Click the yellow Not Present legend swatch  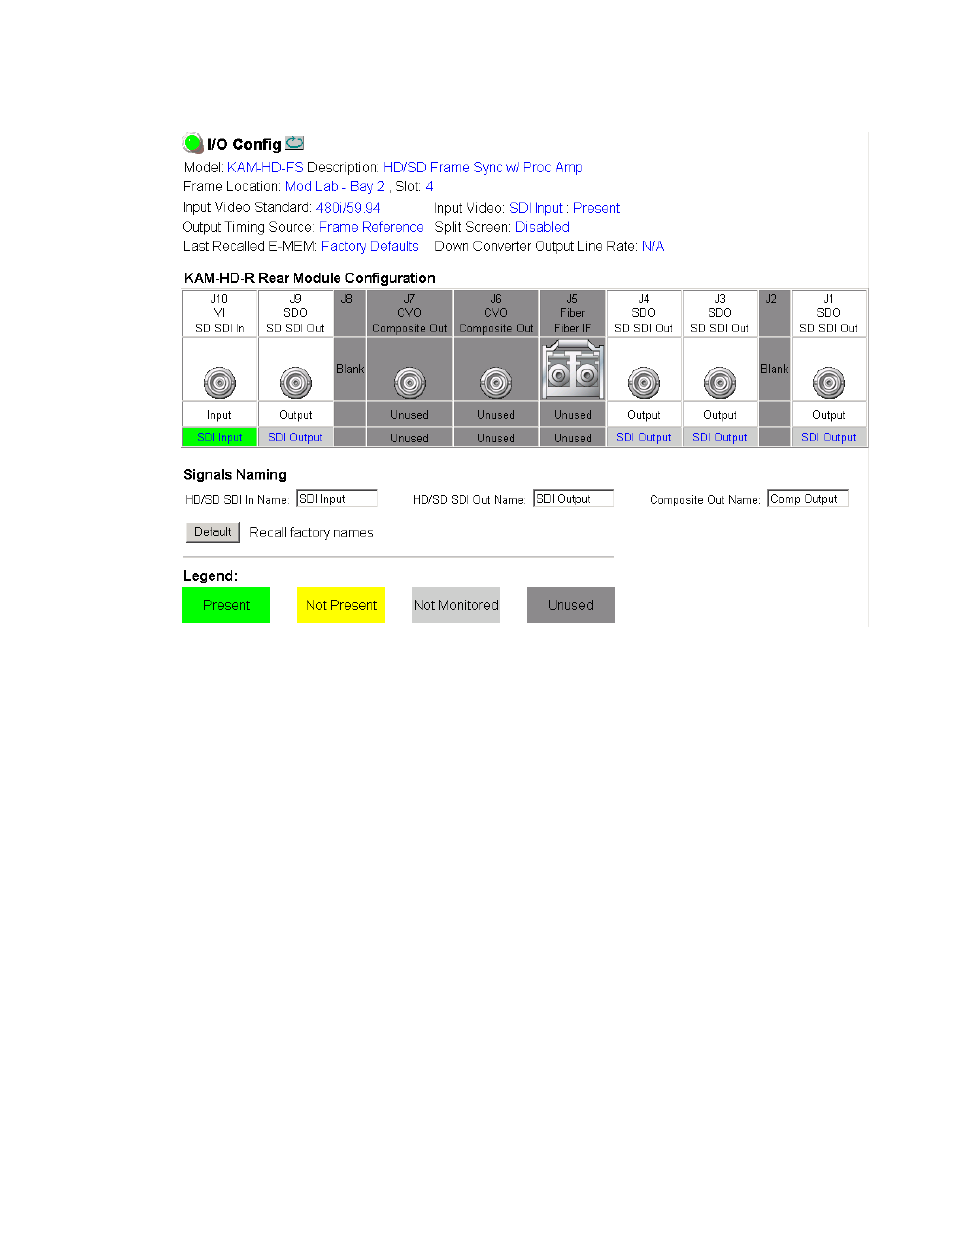341,605
